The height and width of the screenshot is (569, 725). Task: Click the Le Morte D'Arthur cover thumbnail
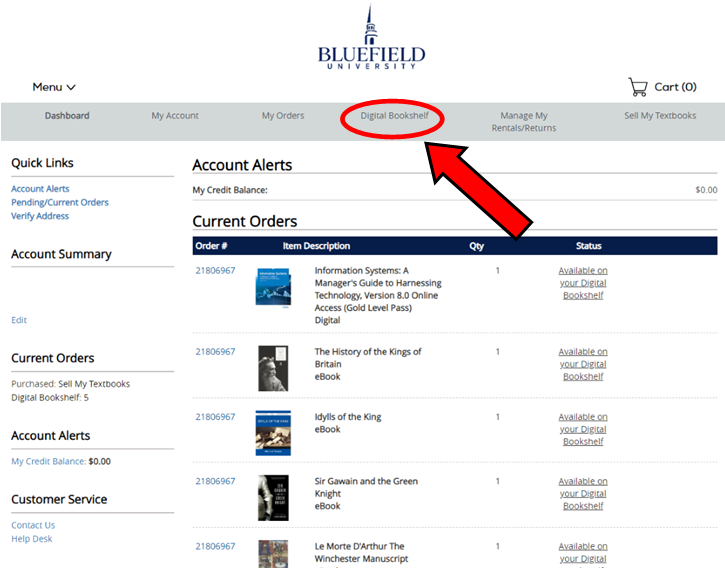coord(273,554)
